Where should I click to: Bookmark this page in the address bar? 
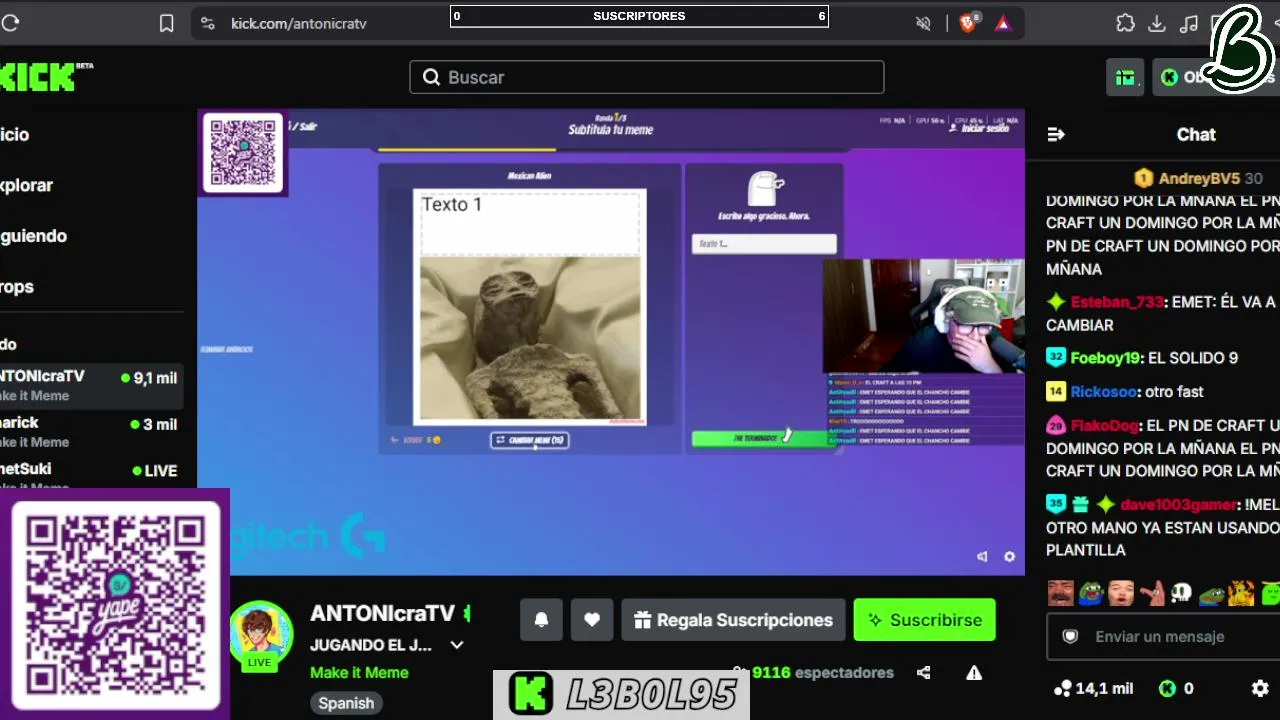pos(167,23)
